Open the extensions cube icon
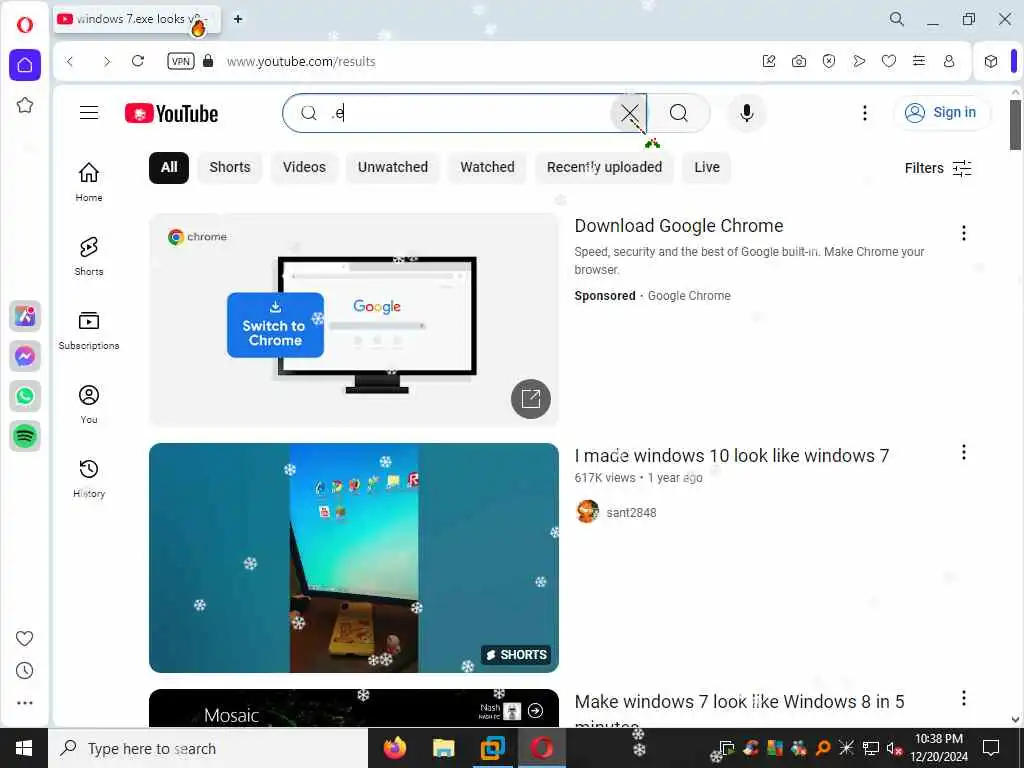1024x768 pixels. pos(991,61)
